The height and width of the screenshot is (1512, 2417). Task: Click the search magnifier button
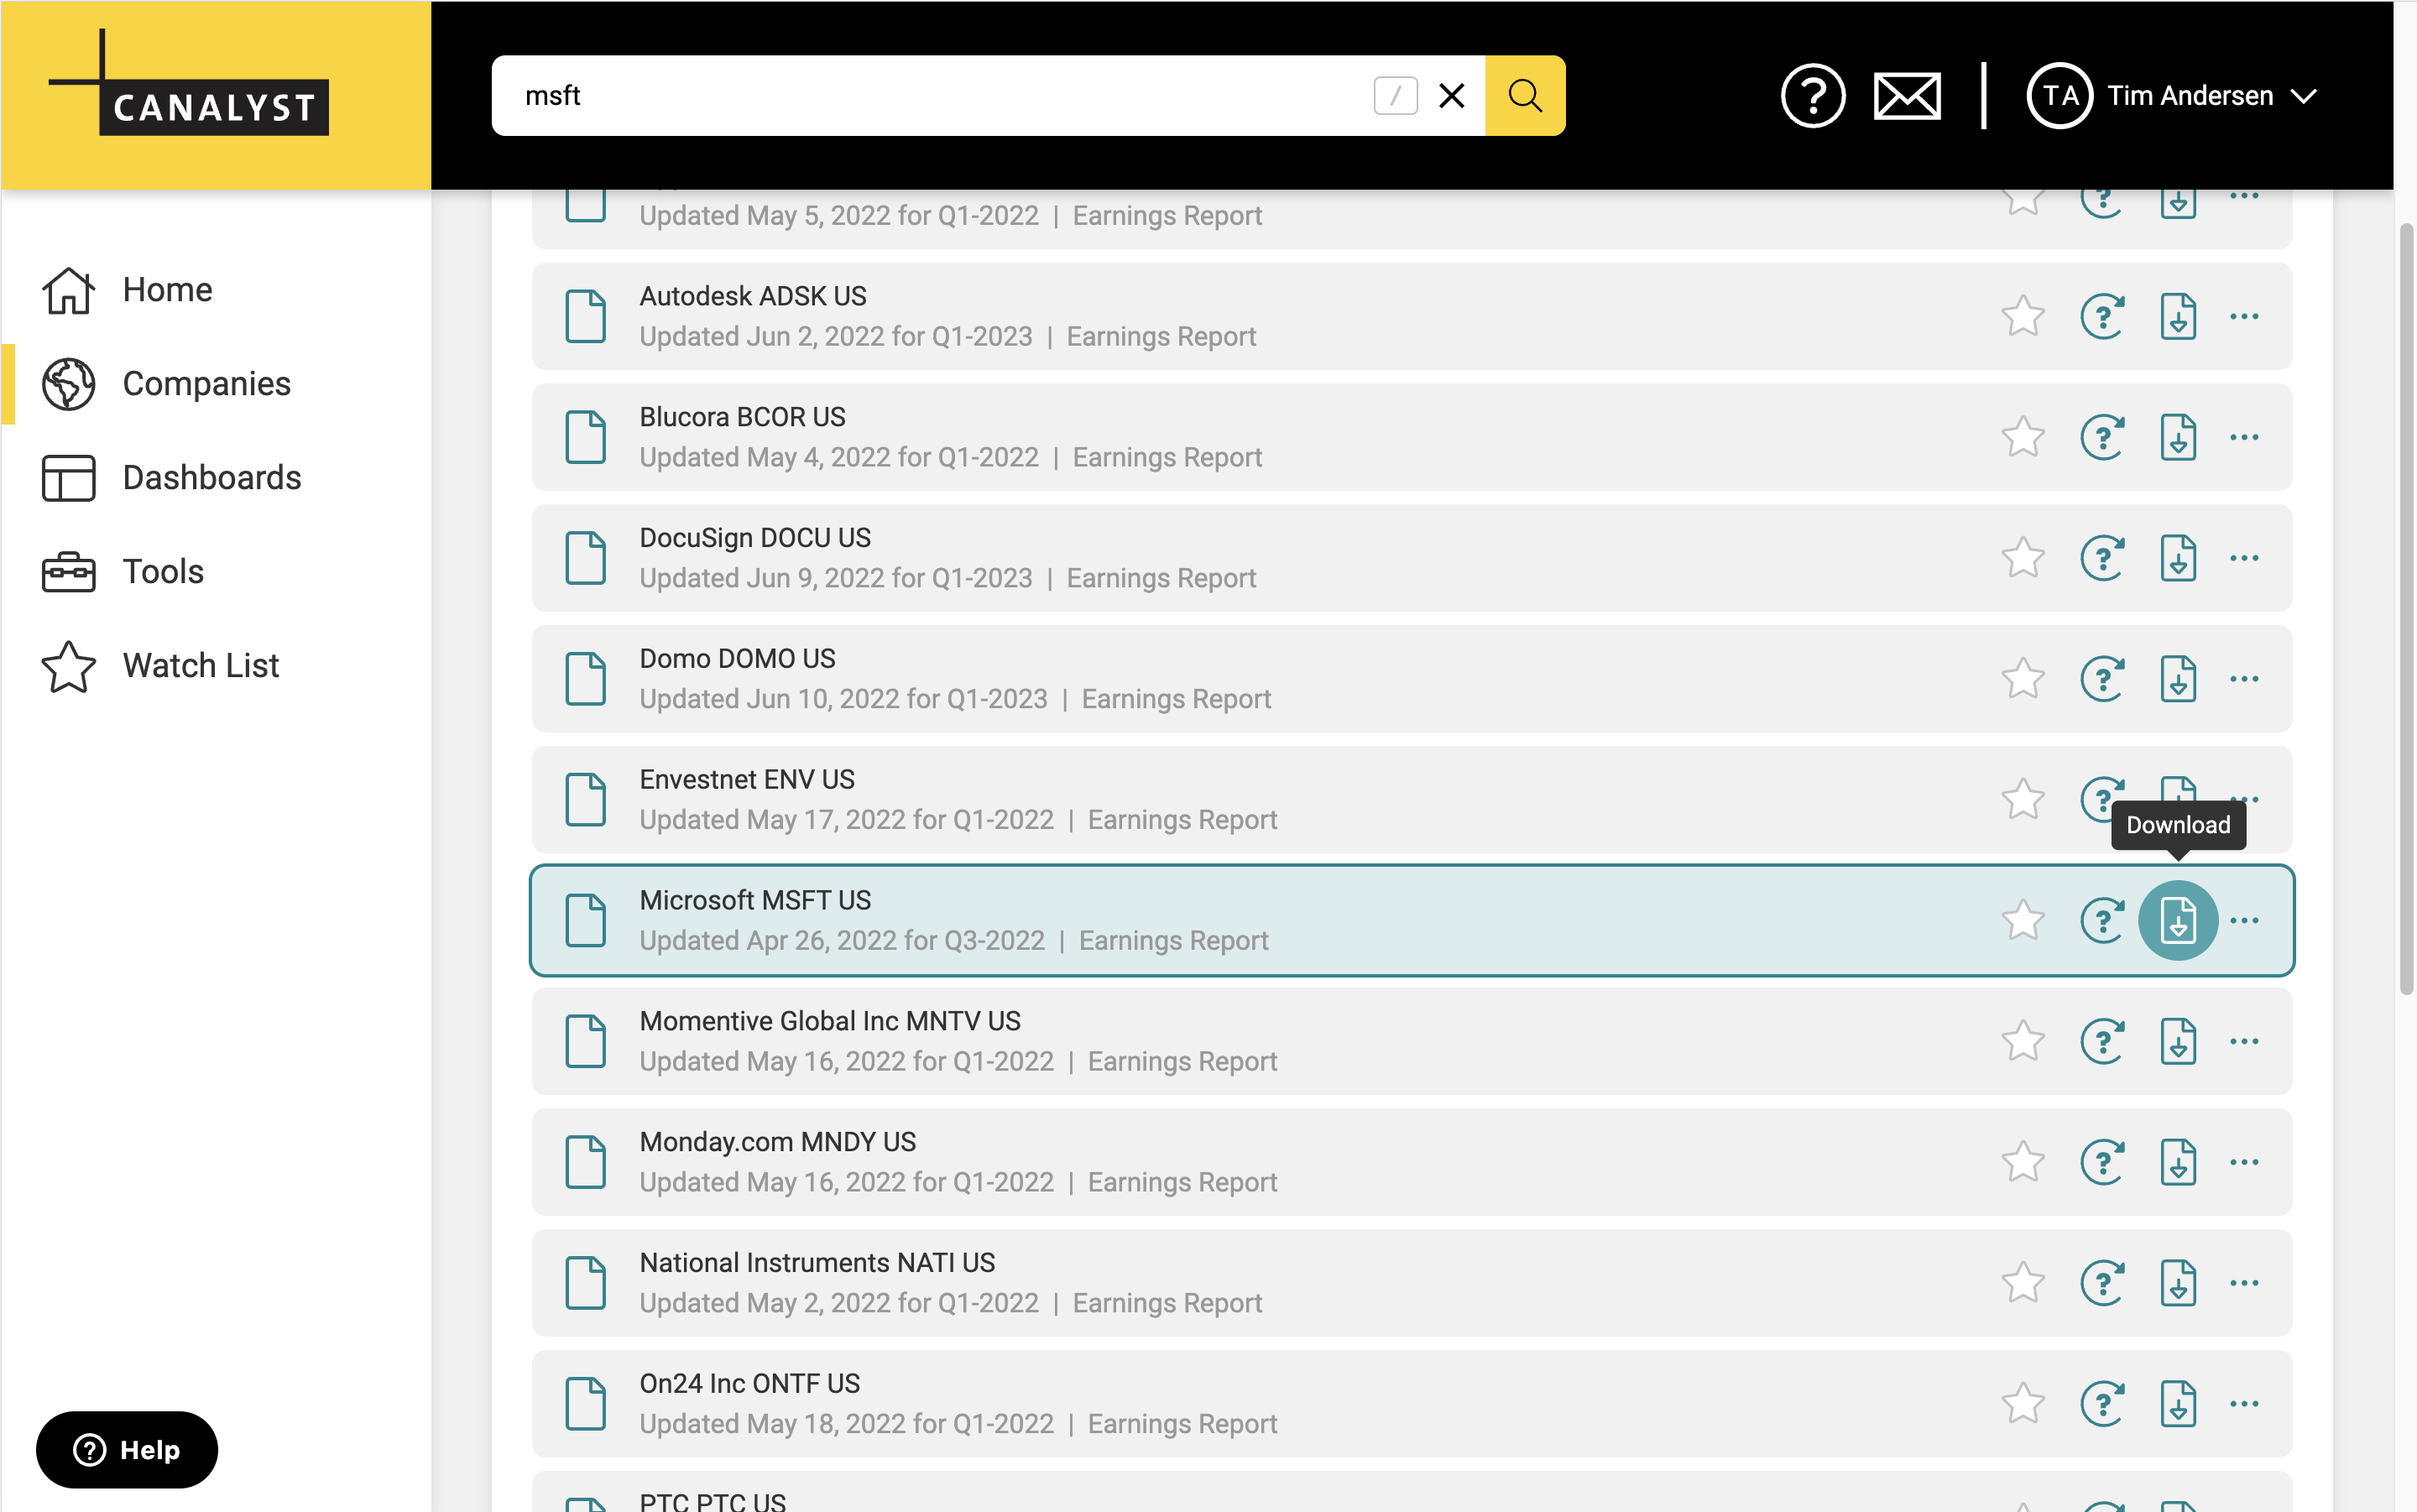pos(1524,96)
